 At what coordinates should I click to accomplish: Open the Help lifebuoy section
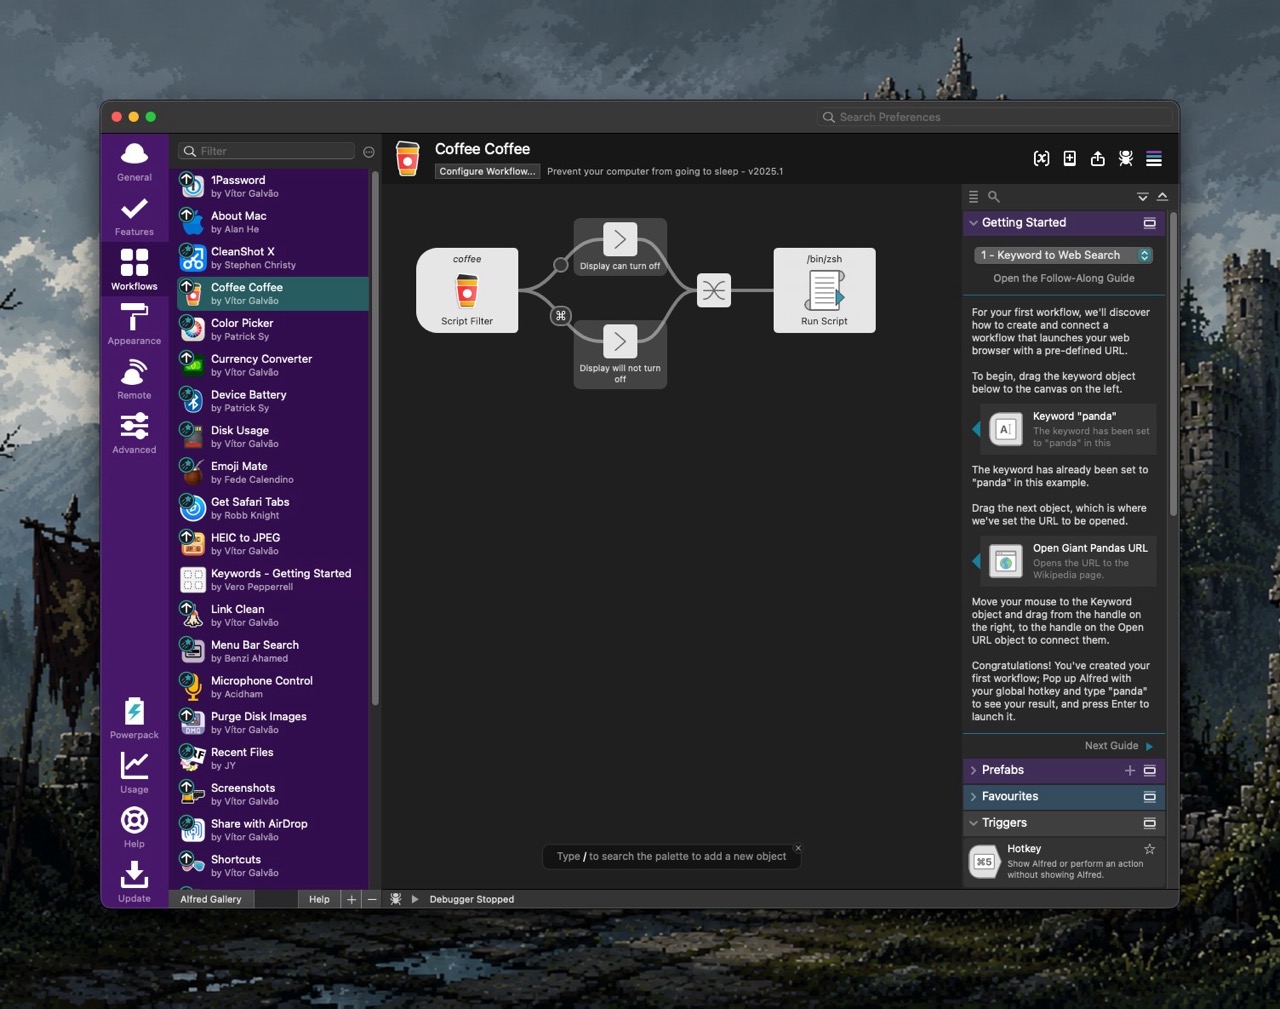click(x=134, y=828)
